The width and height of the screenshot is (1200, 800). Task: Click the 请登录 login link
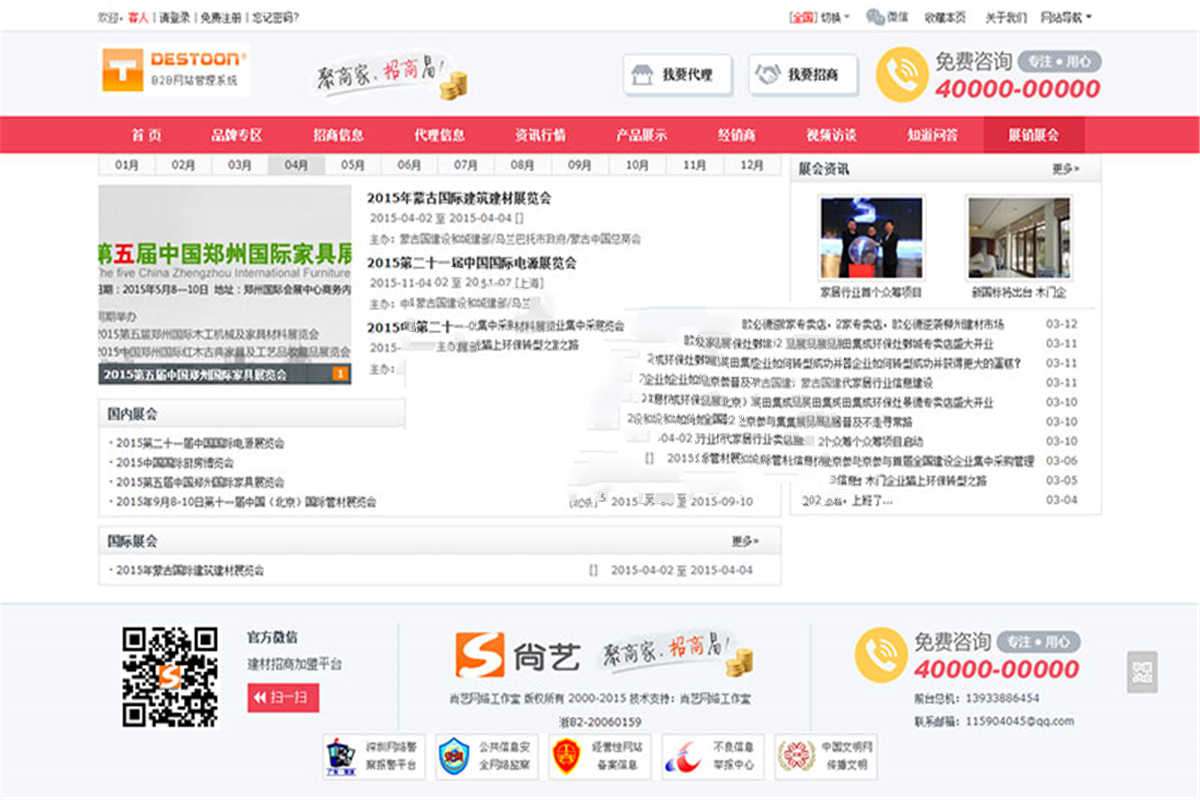(175, 17)
